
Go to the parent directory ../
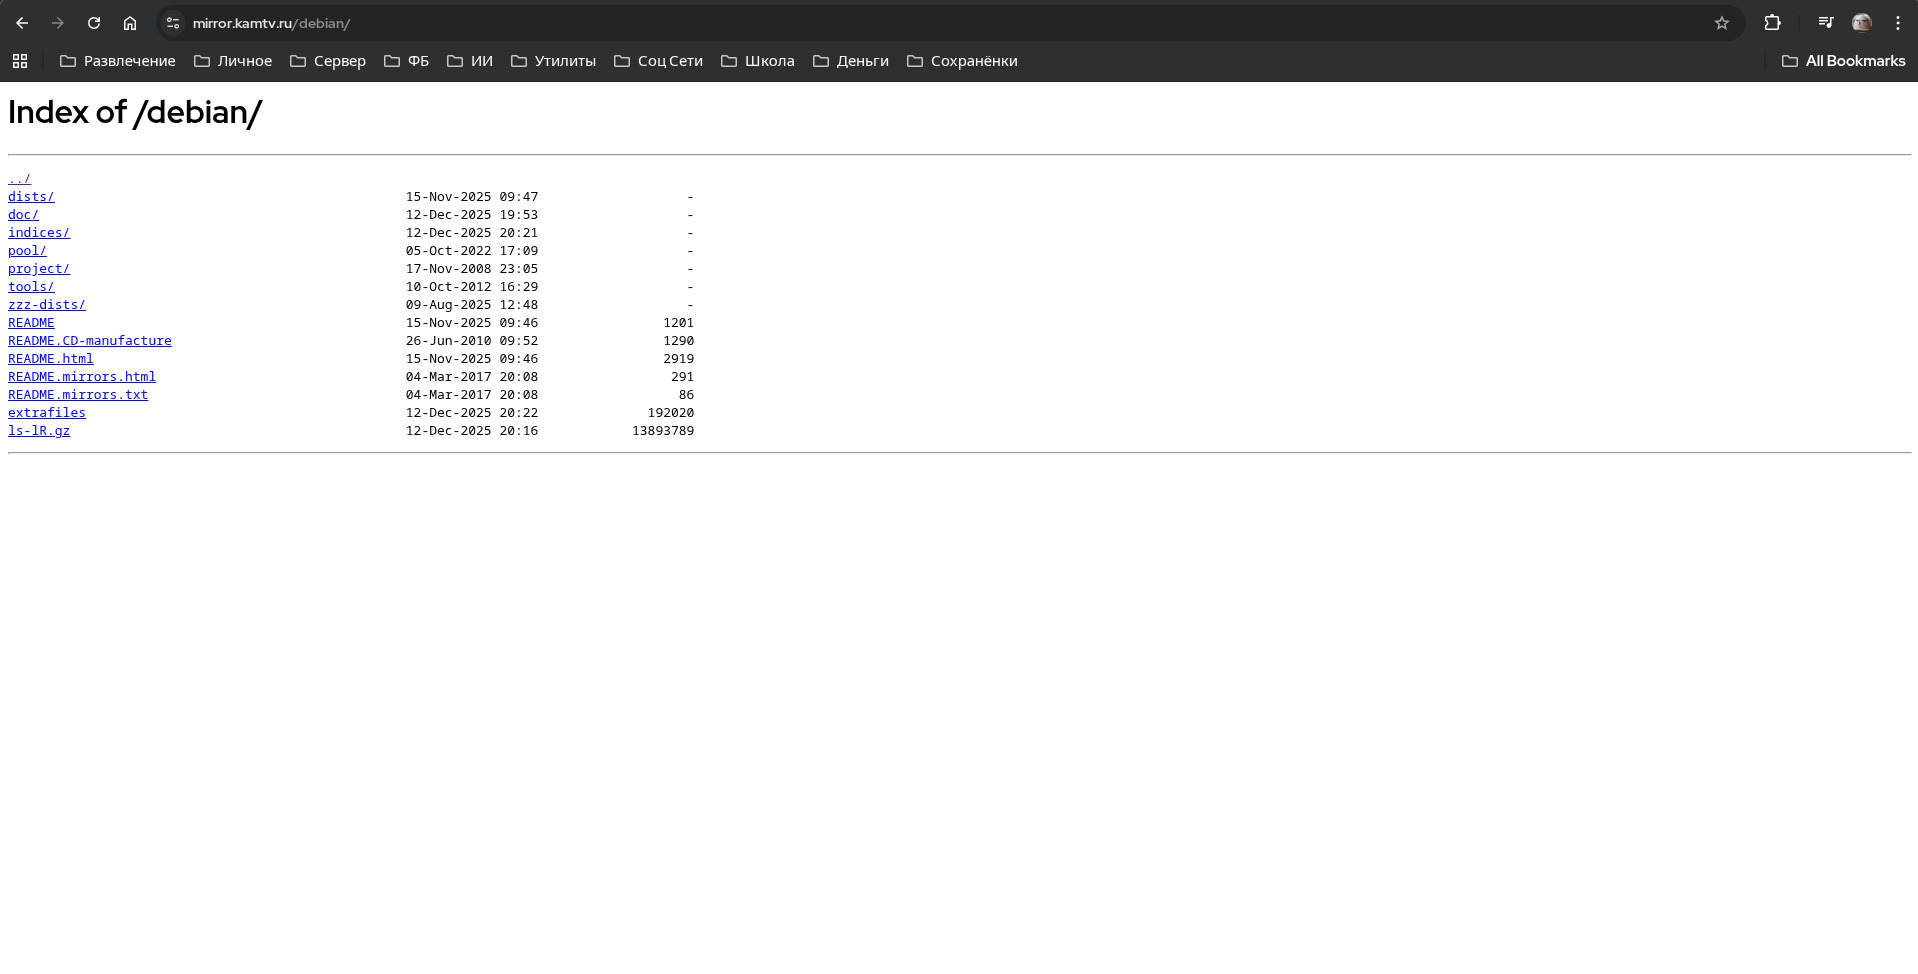tap(19, 179)
